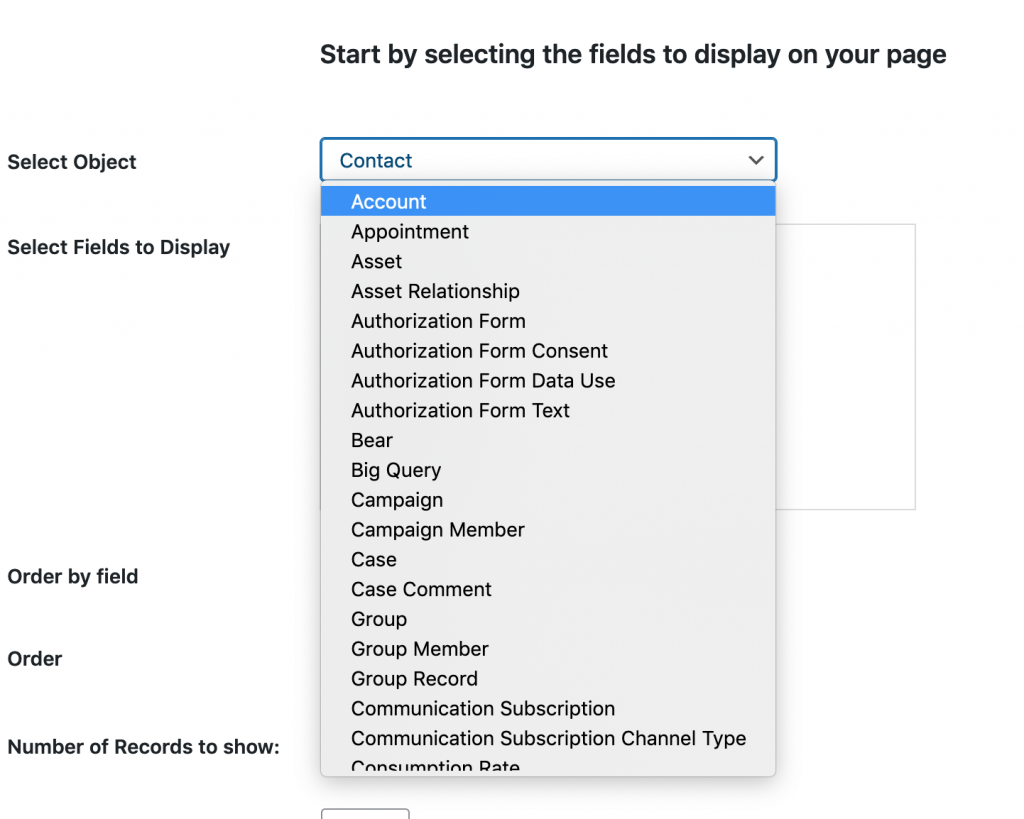Viewport: 1024px width, 819px height.
Task: Choose Big Query from the list
Action: (x=548, y=470)
